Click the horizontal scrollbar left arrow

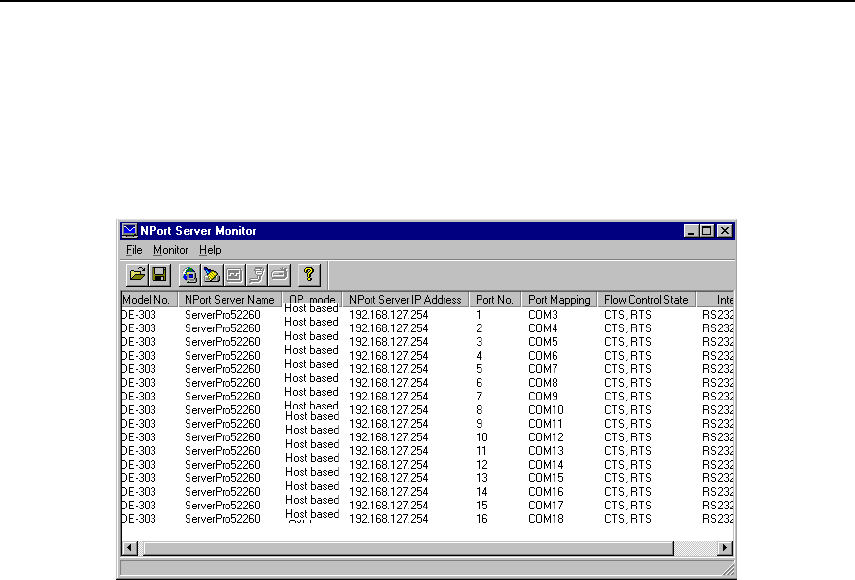[129, 548]
